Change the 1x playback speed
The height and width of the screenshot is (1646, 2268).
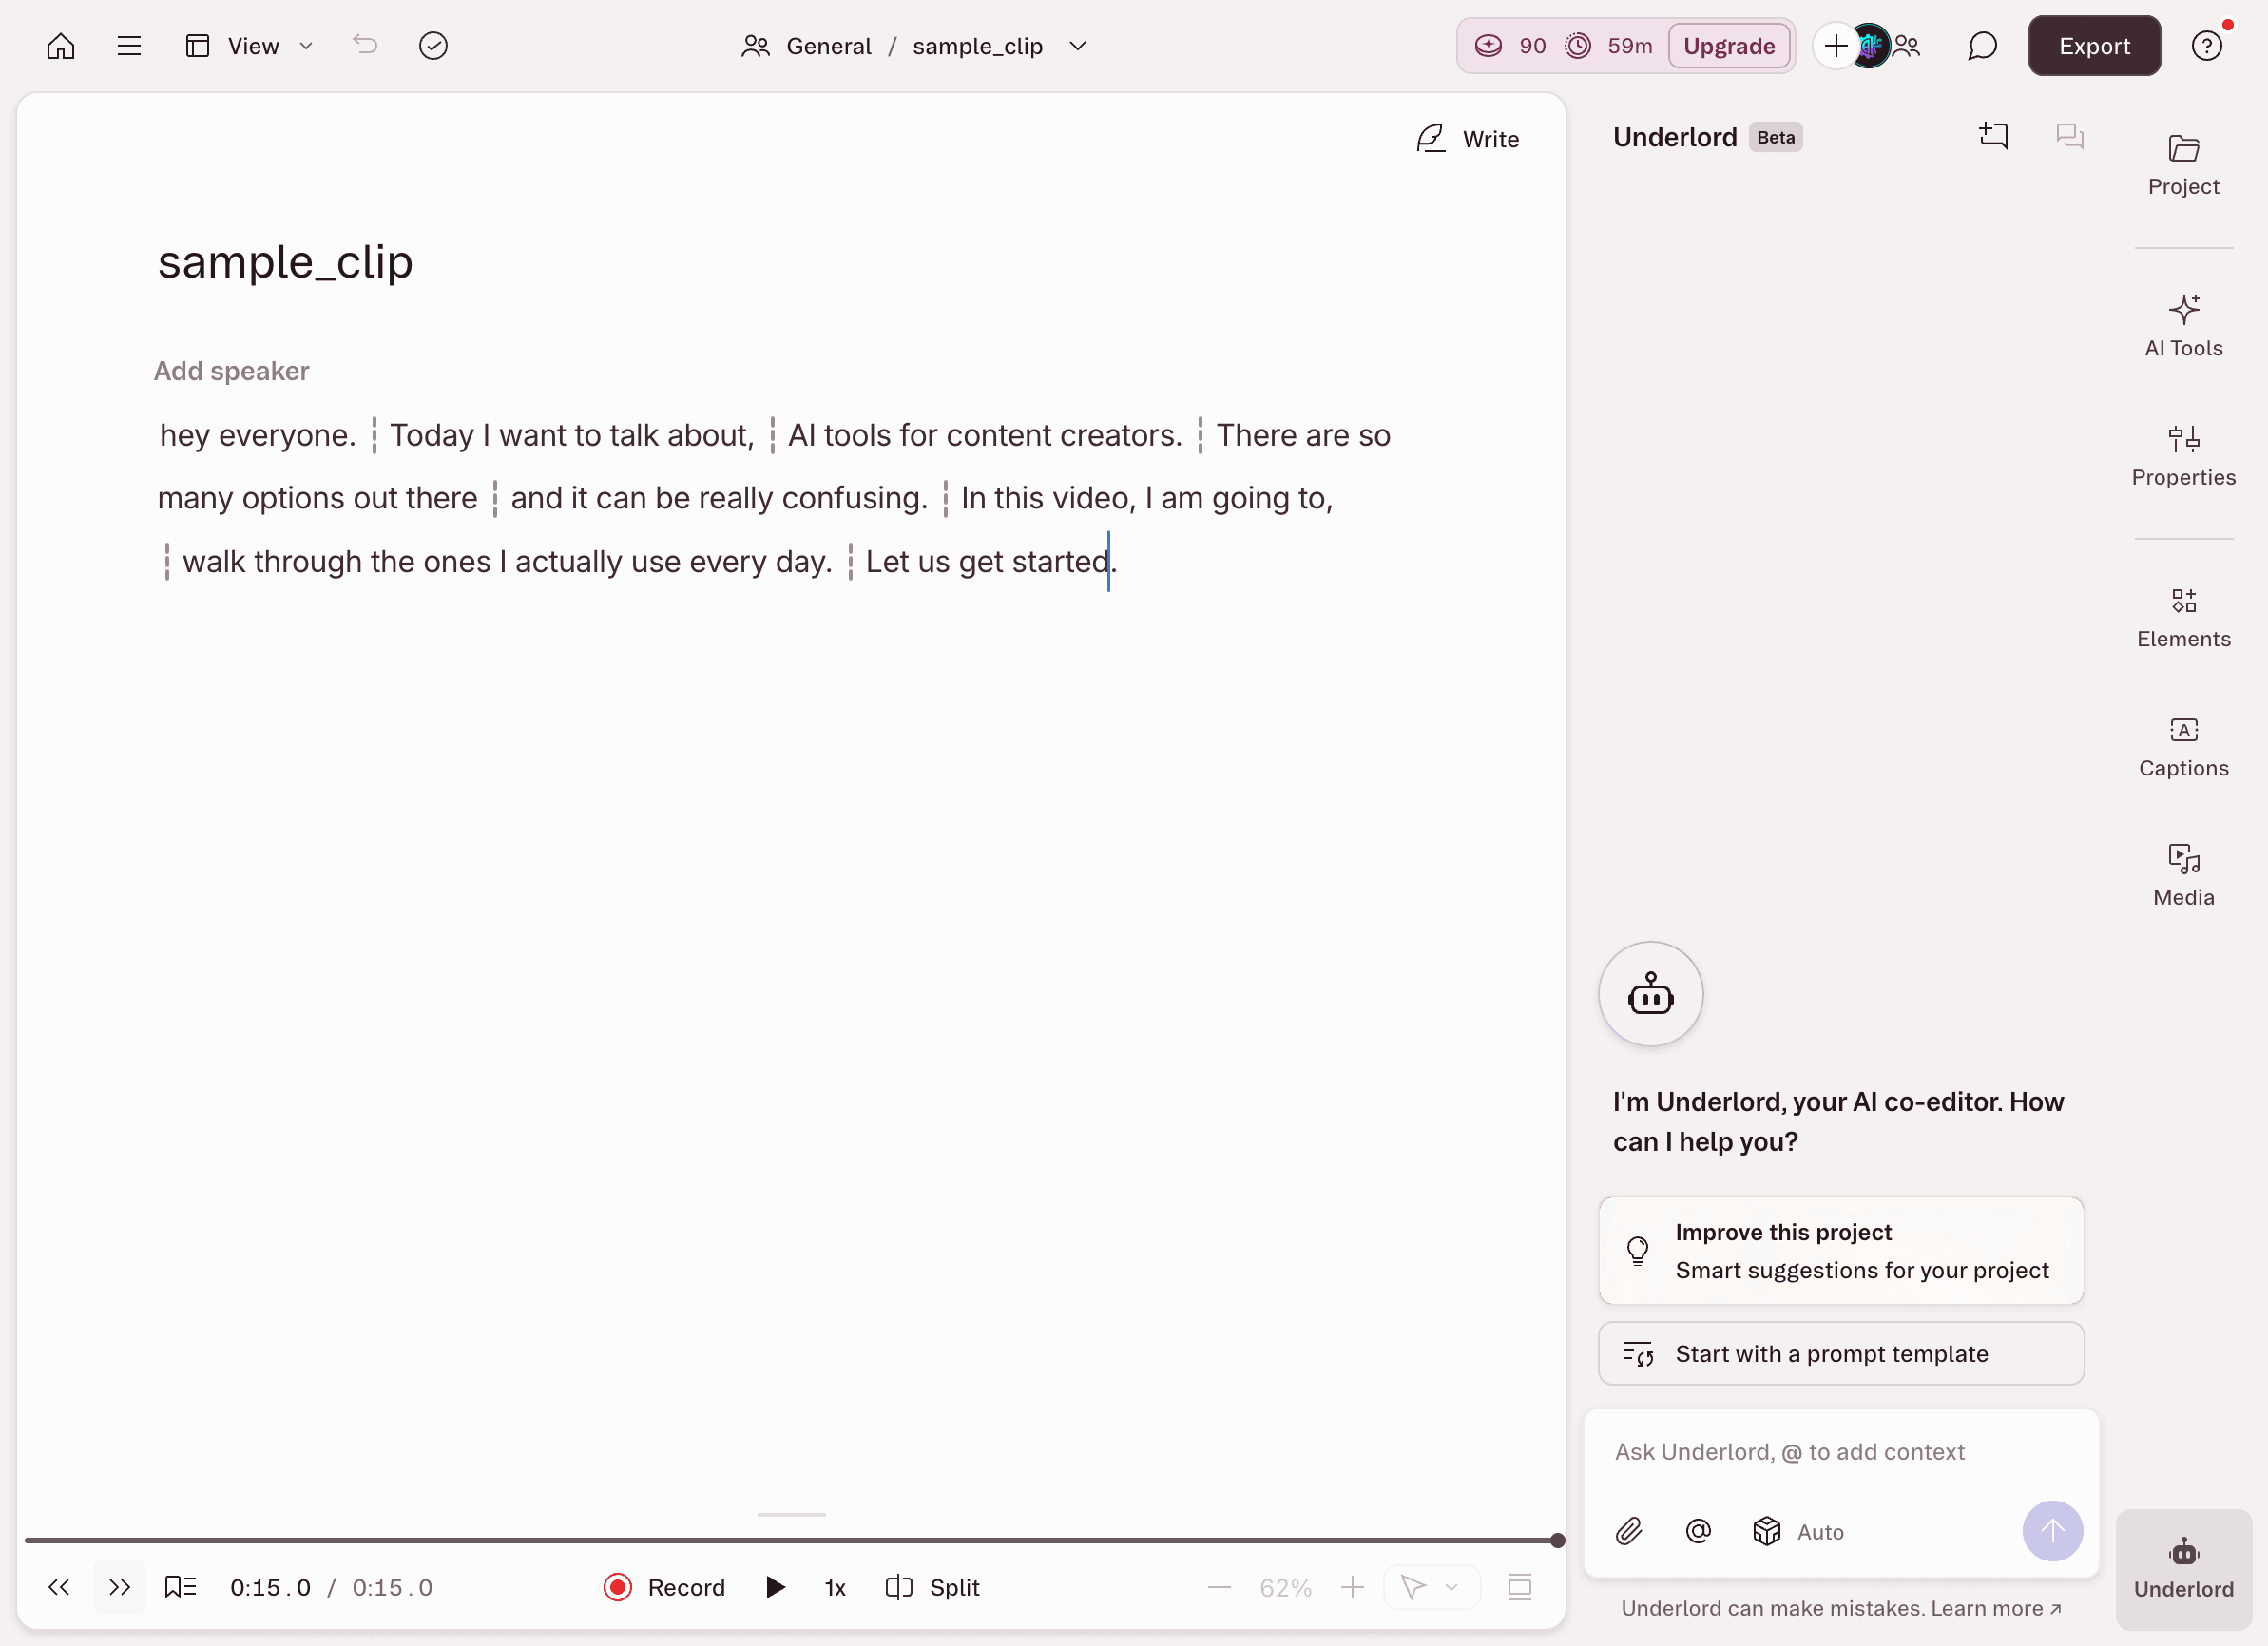point(835,1587)
